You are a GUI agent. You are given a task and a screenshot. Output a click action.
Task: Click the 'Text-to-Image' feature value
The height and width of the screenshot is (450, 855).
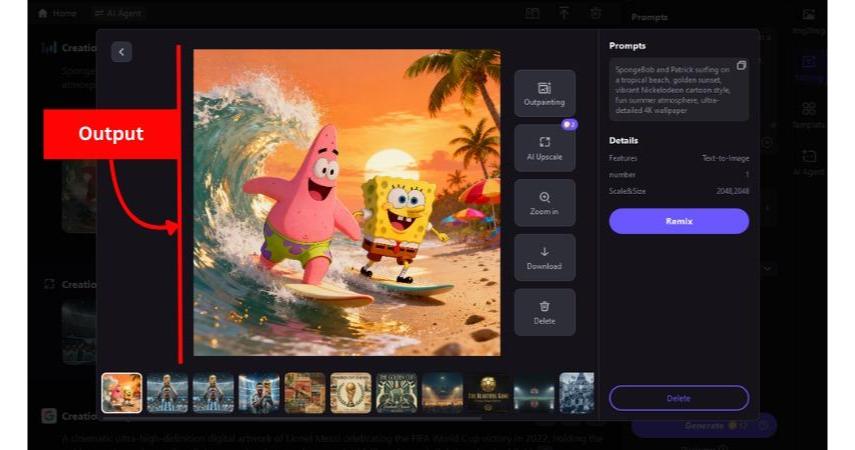click(x=725, y=158)
